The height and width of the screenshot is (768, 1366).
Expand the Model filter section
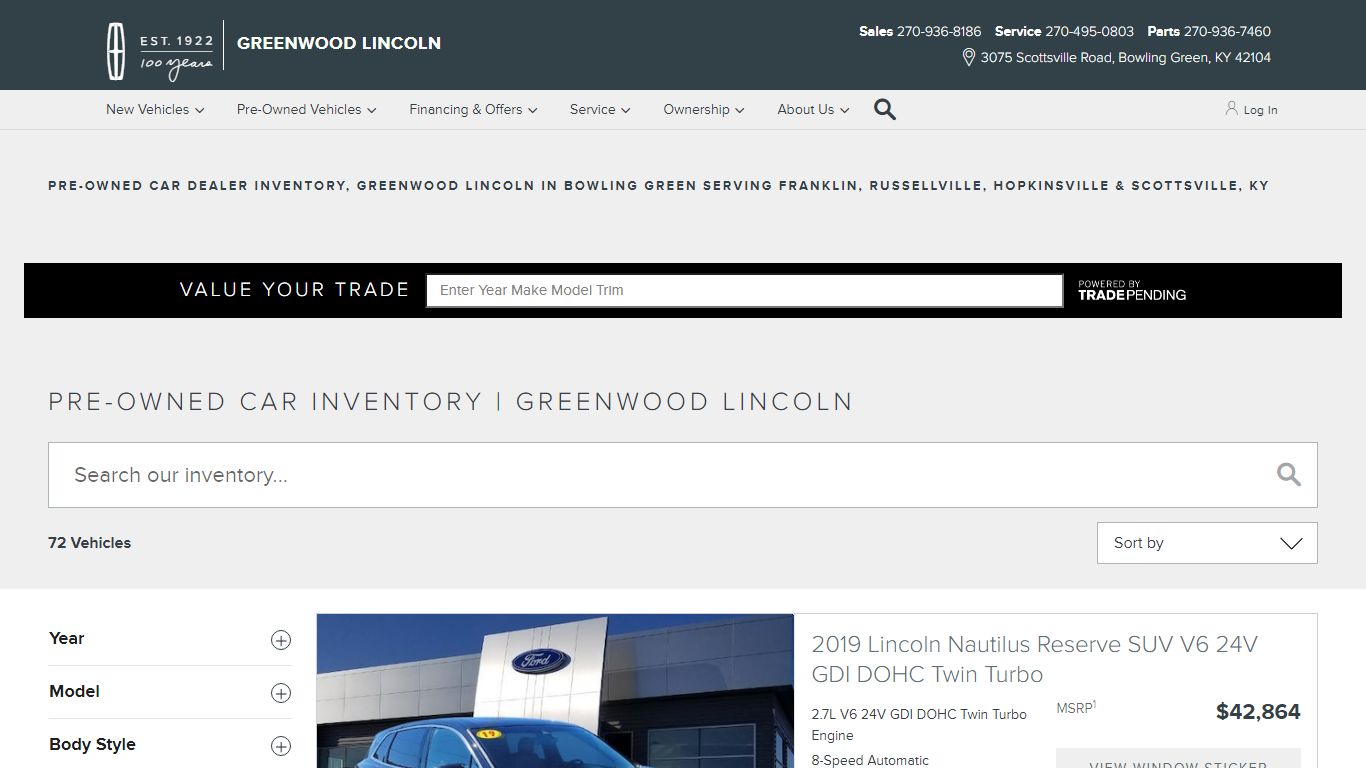(170, 692)
